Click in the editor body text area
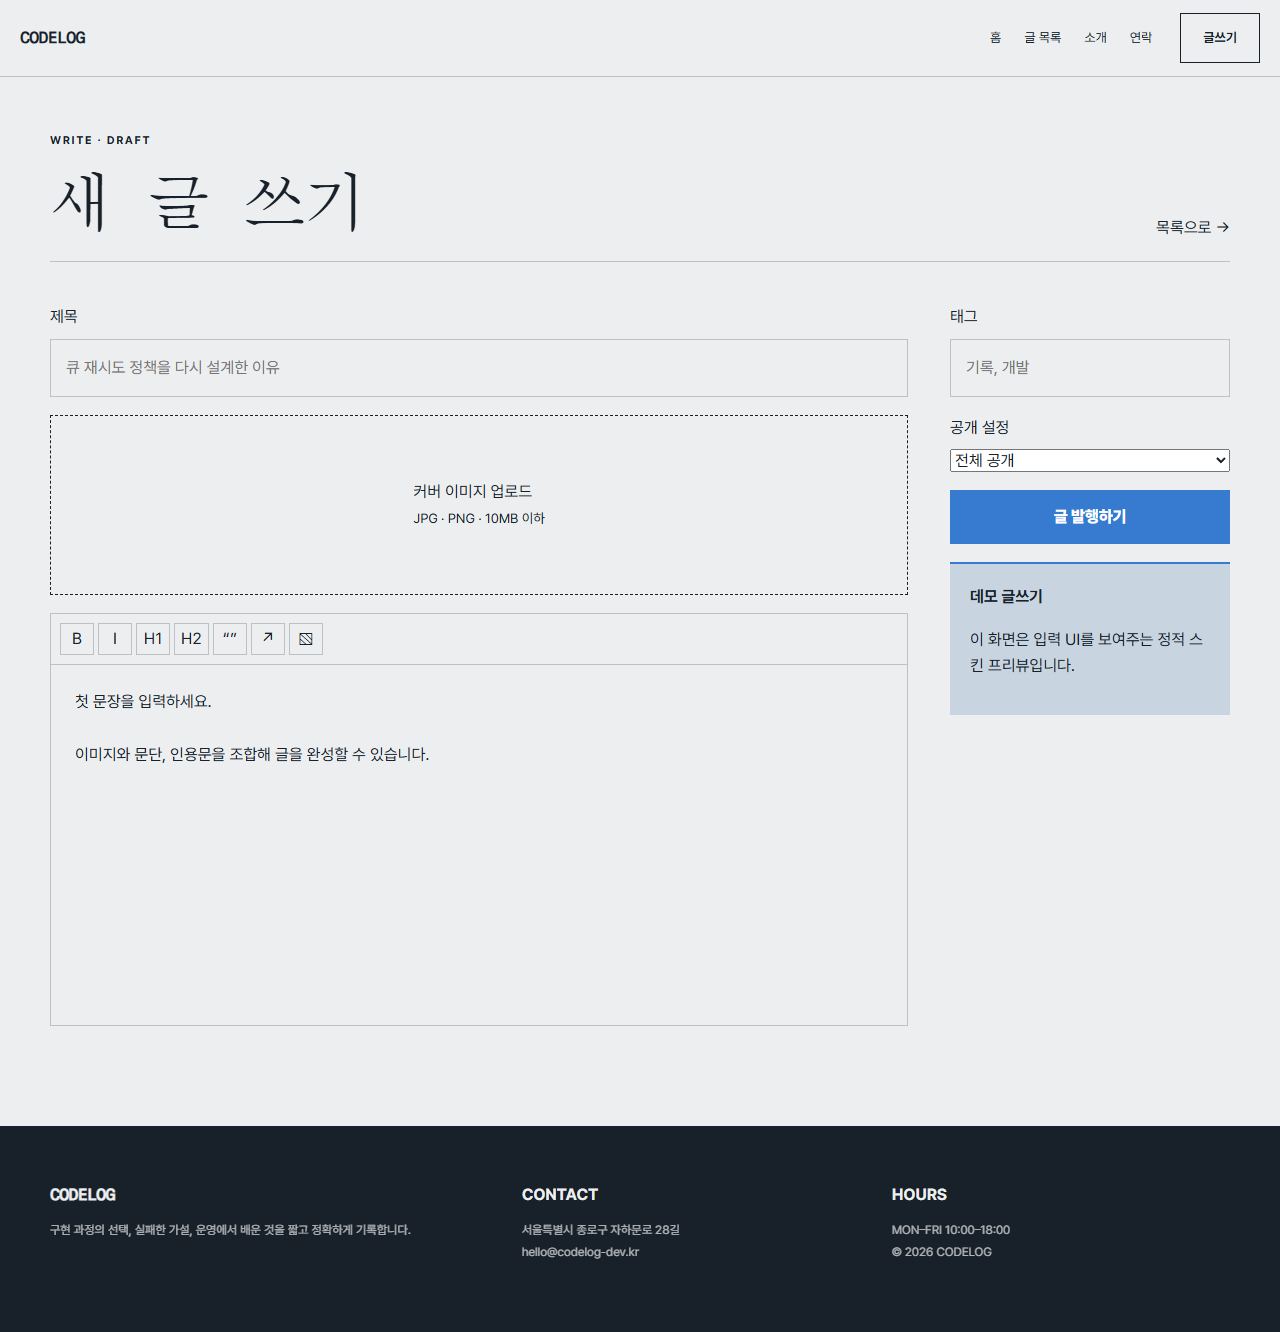The height and width of the screenshot is (1332, 1280). 479,845
